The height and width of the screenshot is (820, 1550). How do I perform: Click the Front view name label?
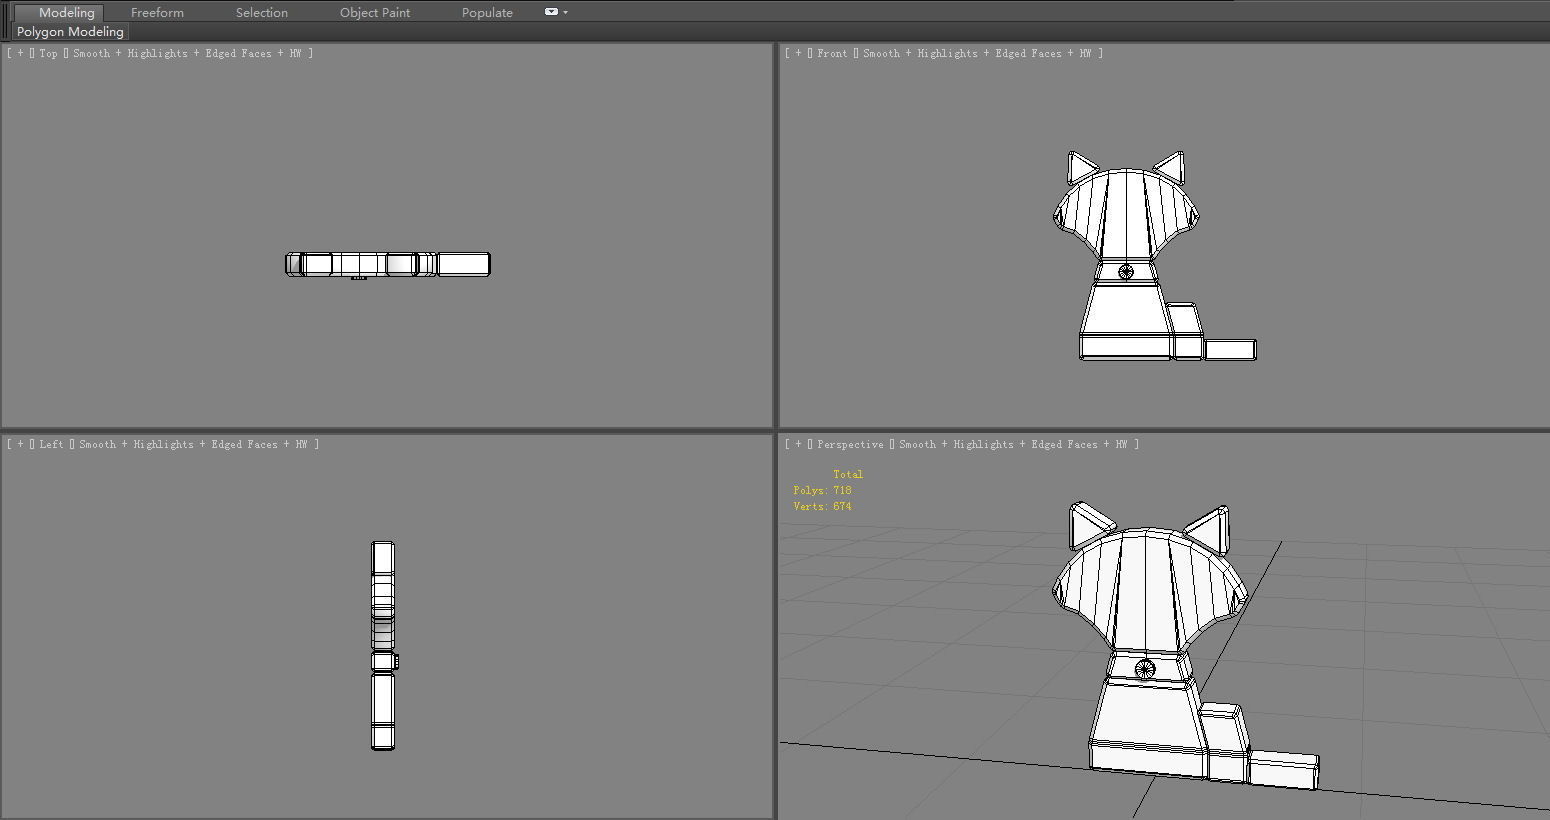click(x=832, y=53)
